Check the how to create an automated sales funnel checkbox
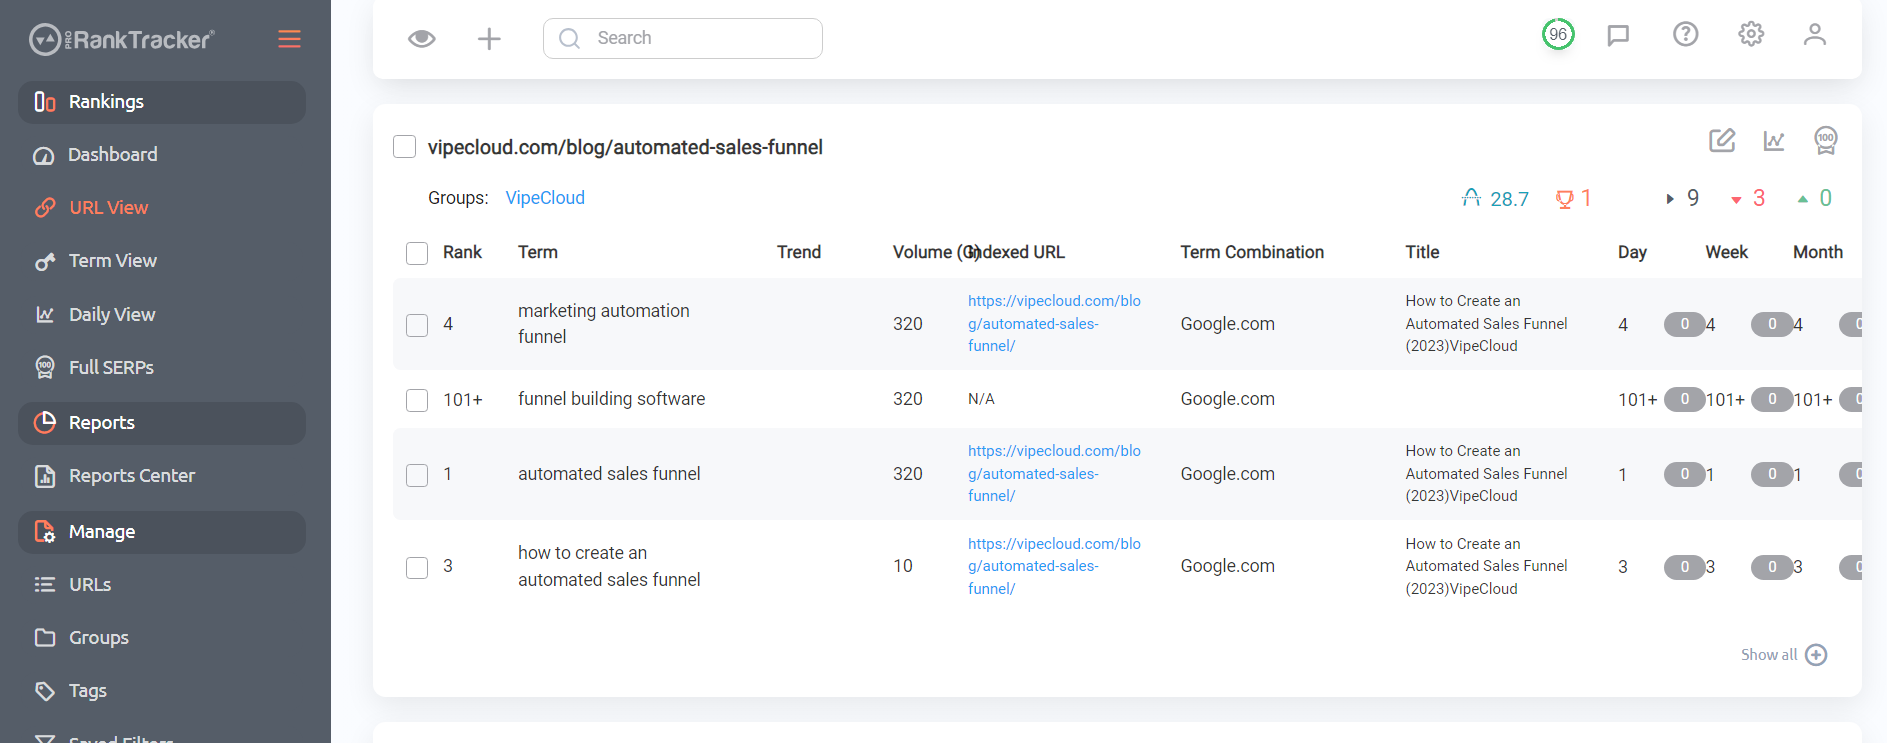This screenshot has height=743, width=1887. (x=417, y=568)
